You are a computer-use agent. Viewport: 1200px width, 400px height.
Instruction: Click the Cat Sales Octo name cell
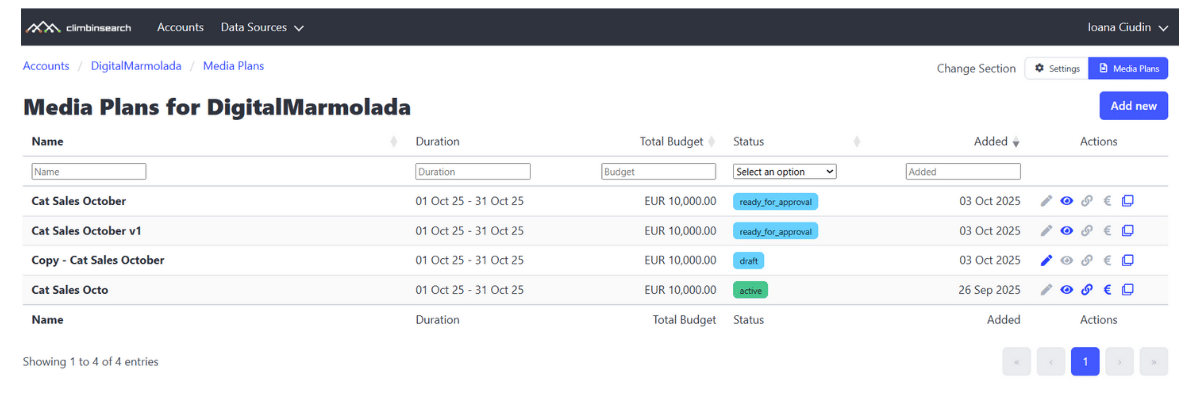pos(70,290)
